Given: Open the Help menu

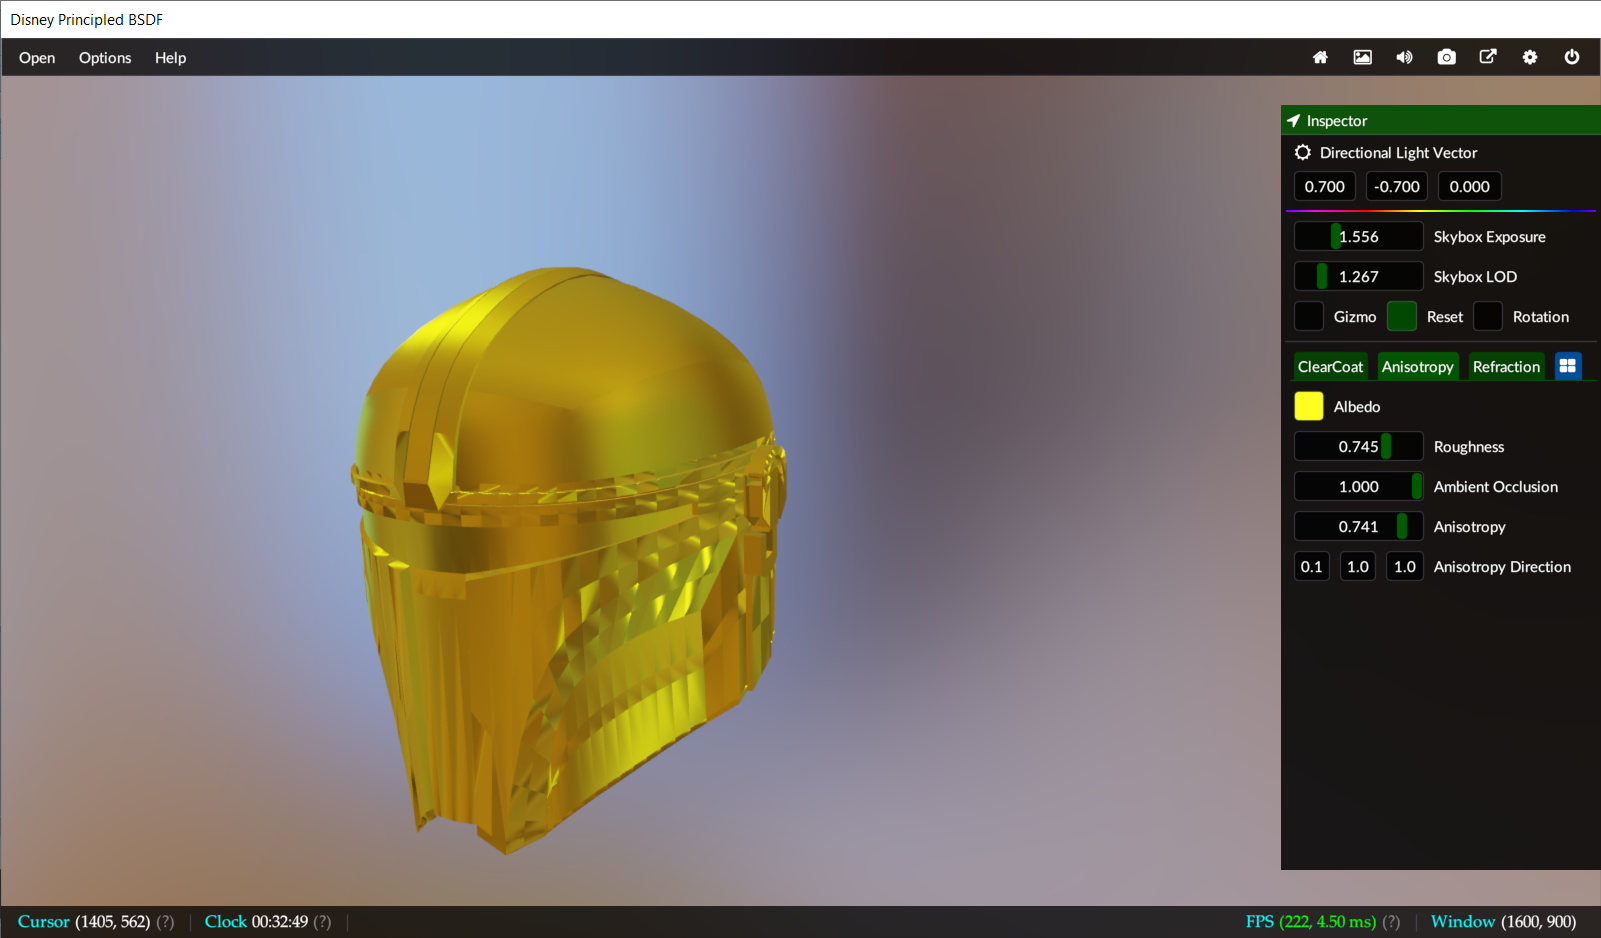Looking at the screenshot, I should click(170, 58).
